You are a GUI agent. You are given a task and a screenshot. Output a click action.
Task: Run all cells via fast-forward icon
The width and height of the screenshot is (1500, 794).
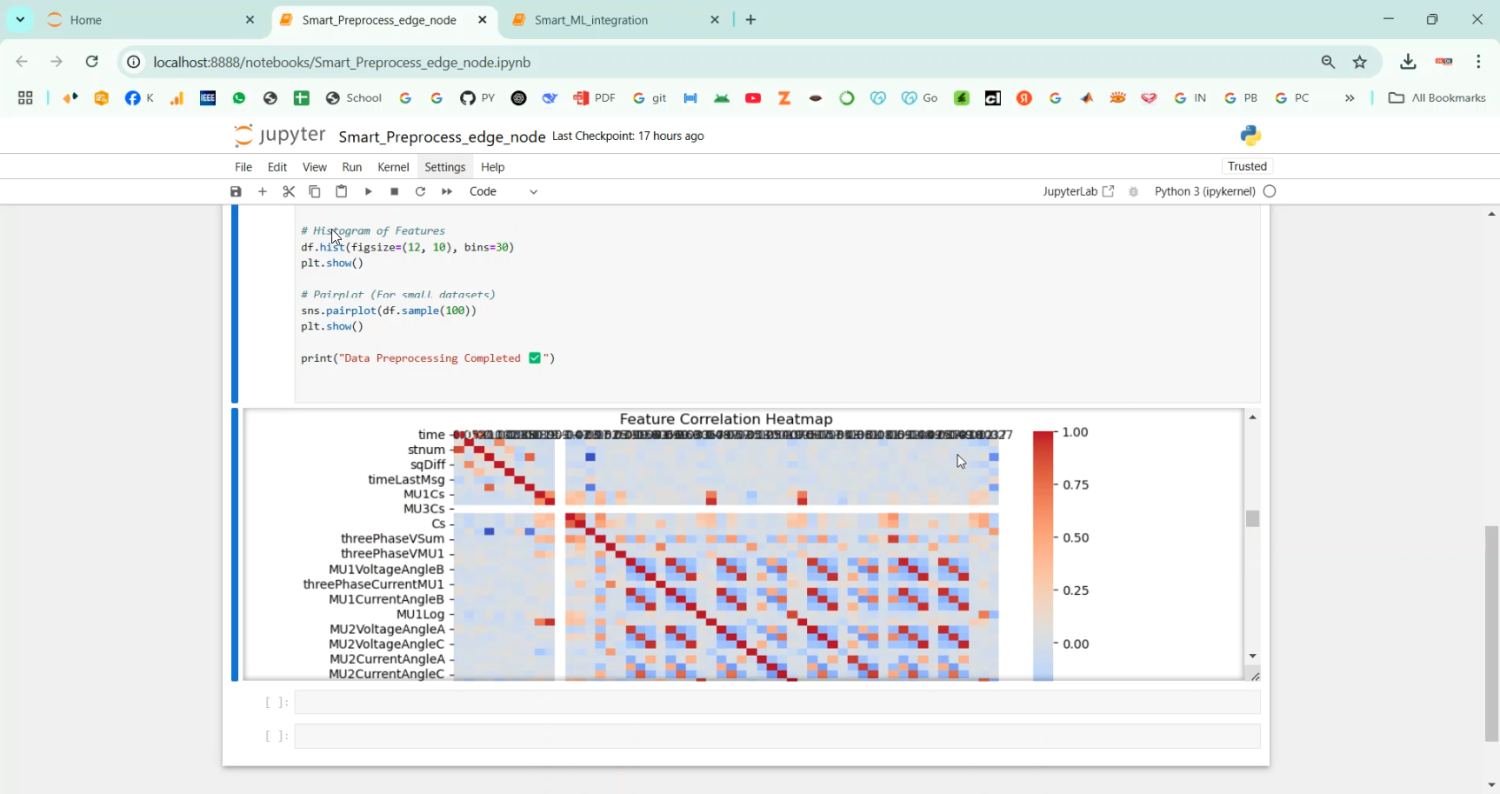(446, 191)
